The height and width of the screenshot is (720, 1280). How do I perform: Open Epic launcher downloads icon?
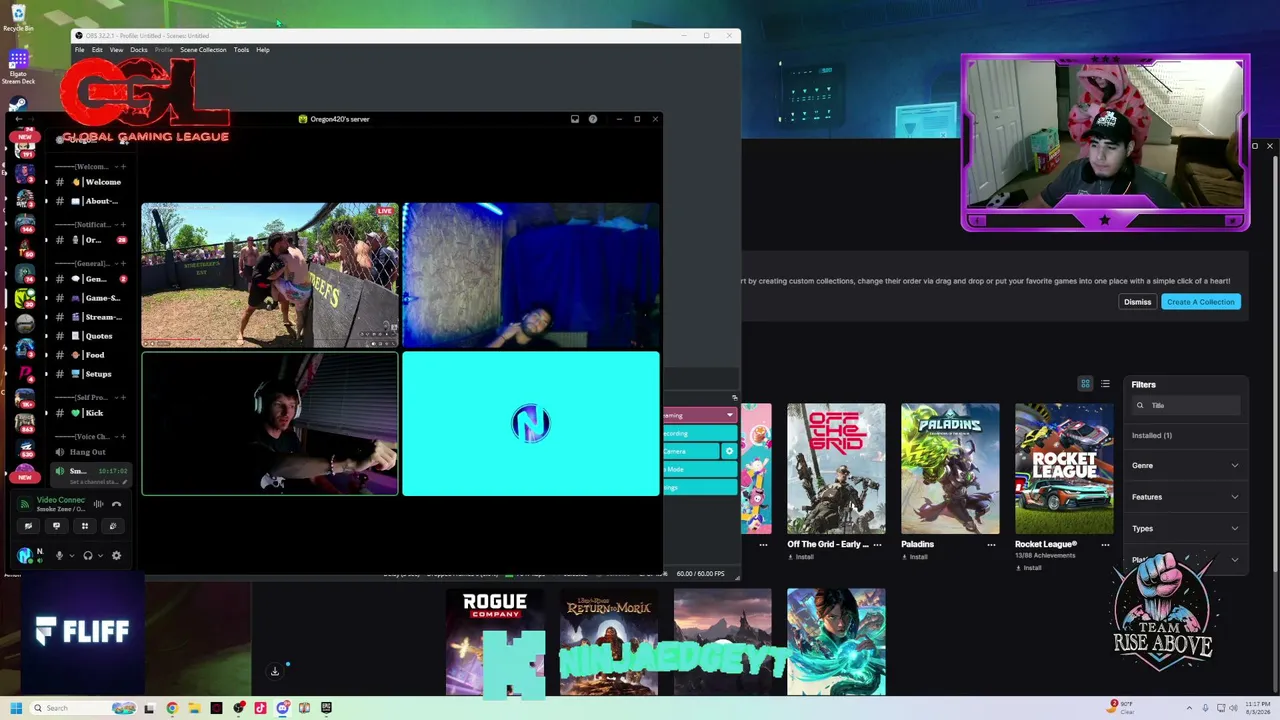275,671
